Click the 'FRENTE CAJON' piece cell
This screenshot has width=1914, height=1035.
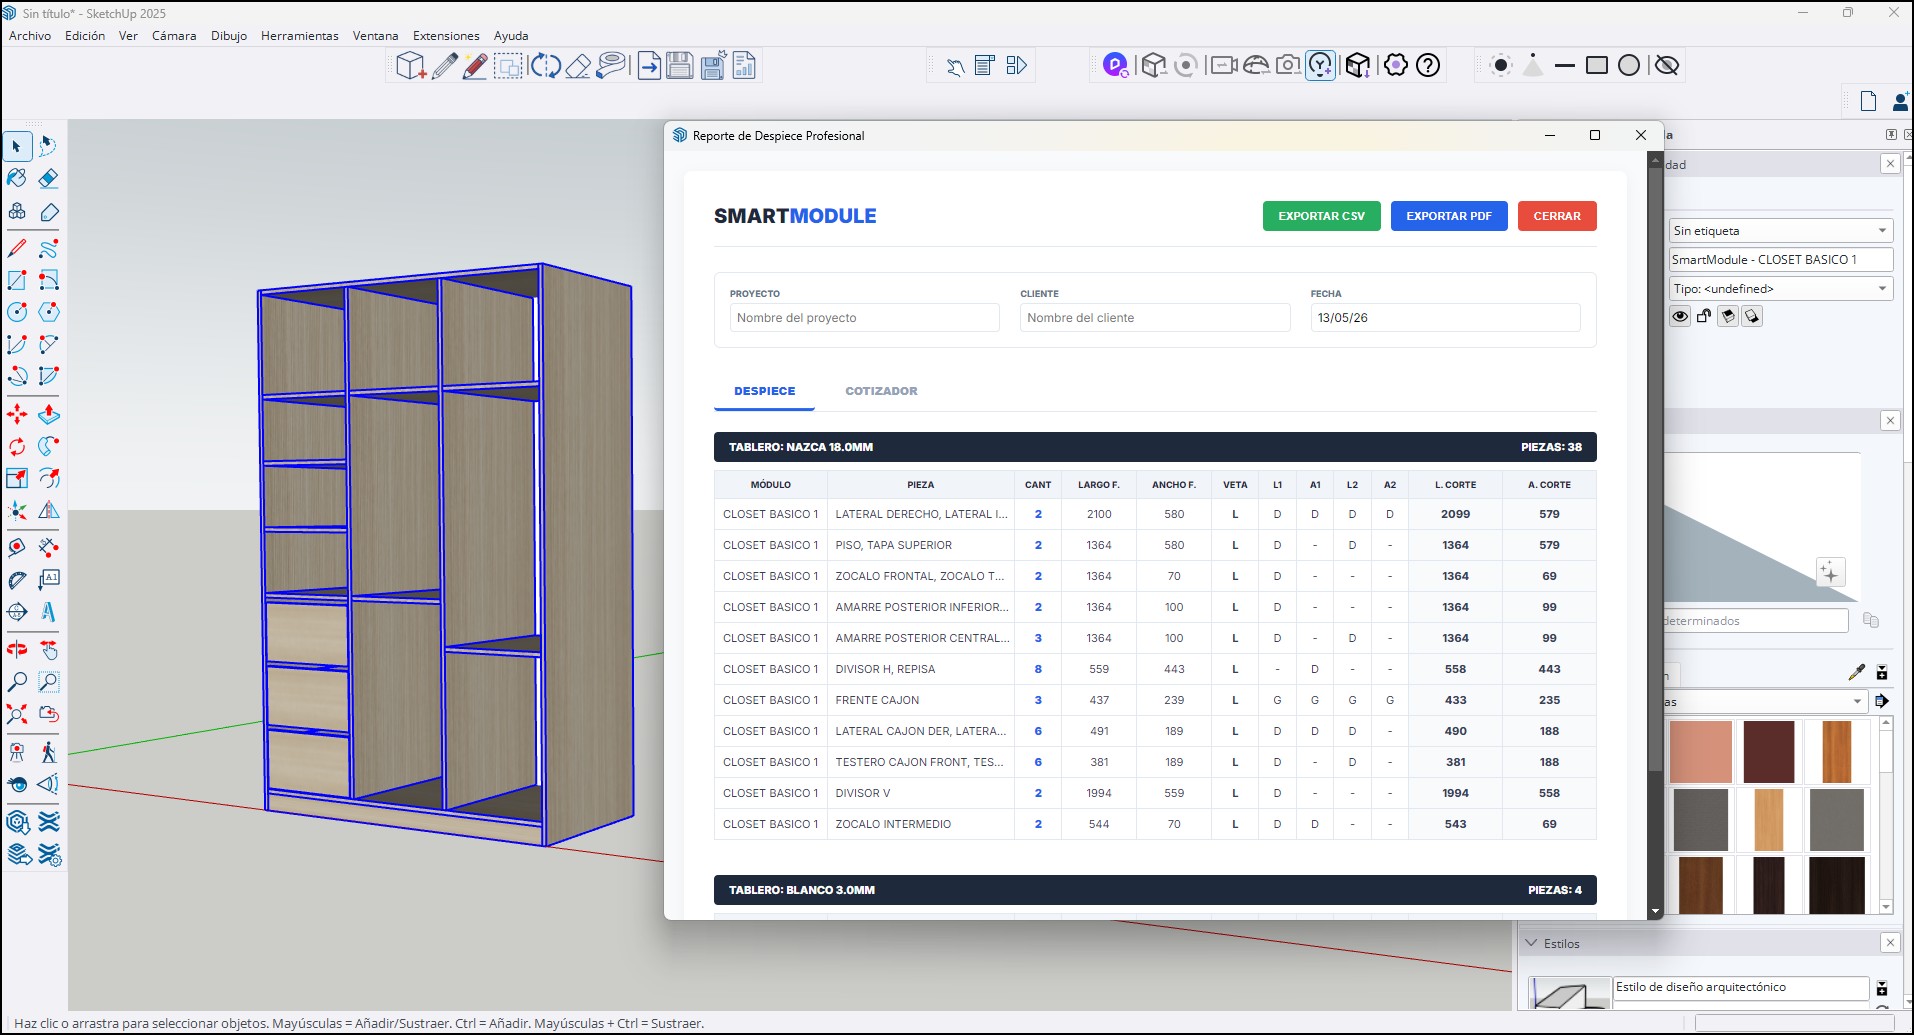click(920, 700)
